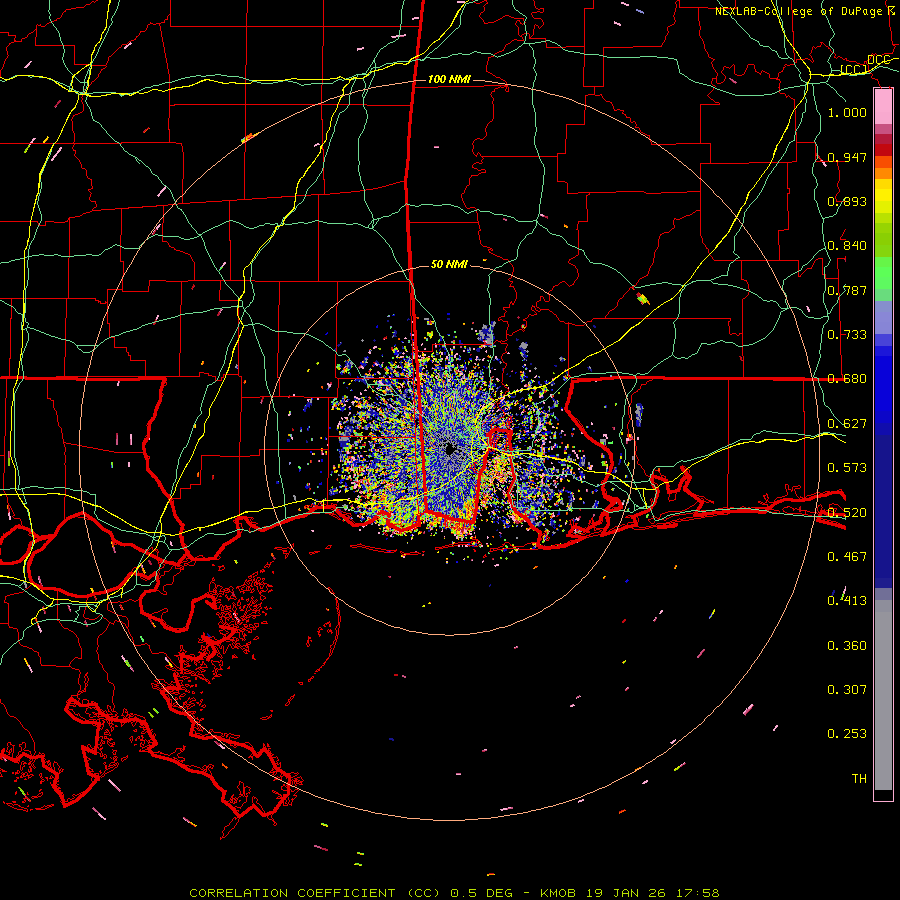900x900 pixels.
Task: Click the 0.947 scale value
Action: point(847,157)
